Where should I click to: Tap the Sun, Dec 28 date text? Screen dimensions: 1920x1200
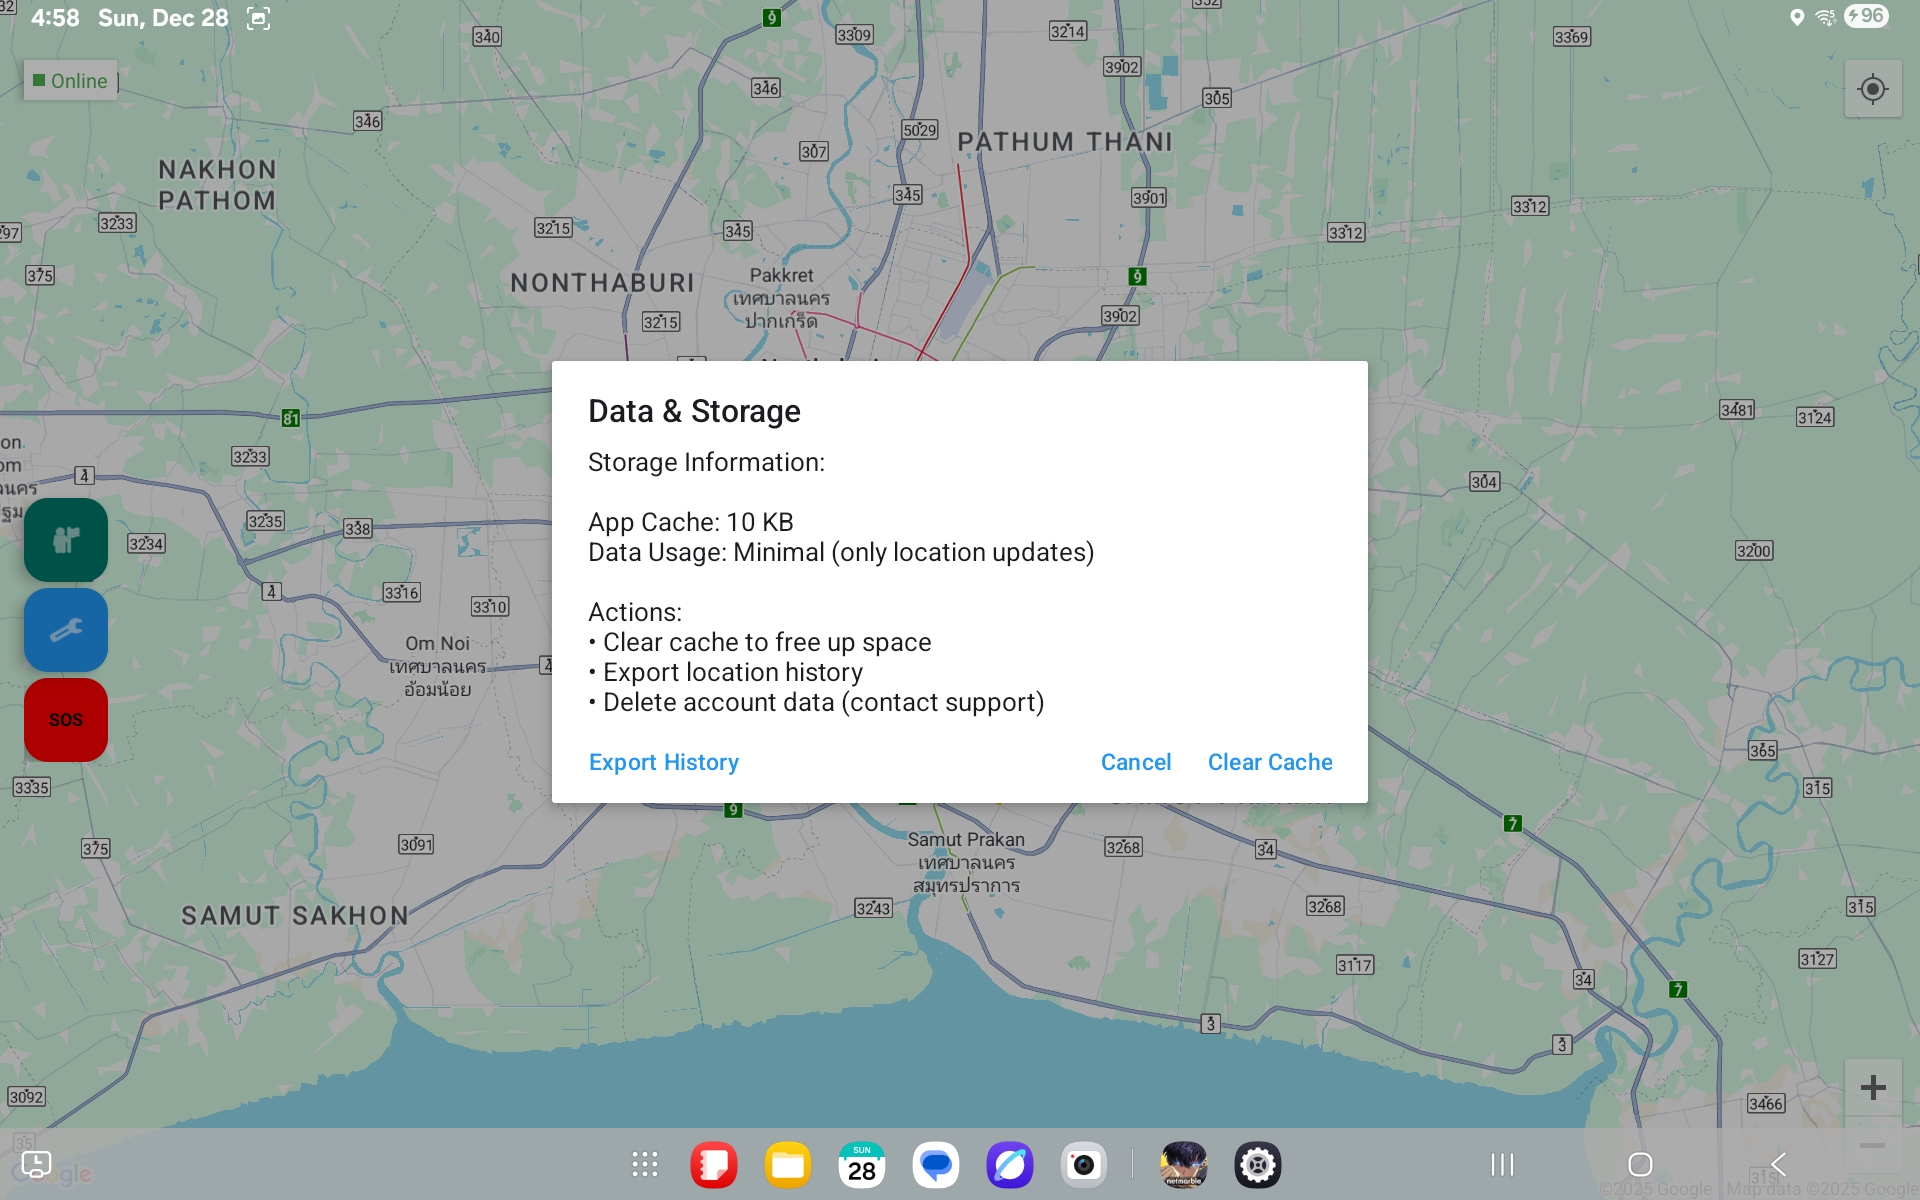click(163, 18)
